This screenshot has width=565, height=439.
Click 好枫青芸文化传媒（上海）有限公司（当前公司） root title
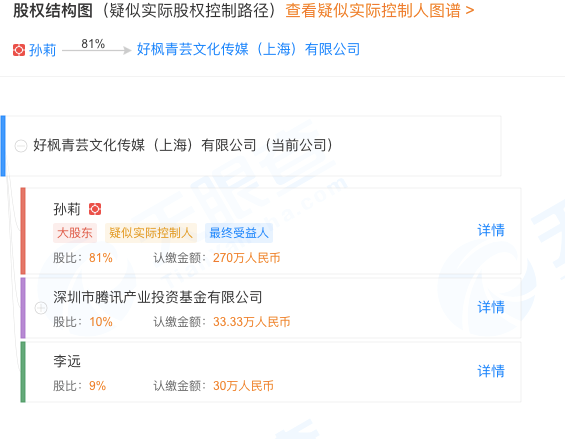183,145
